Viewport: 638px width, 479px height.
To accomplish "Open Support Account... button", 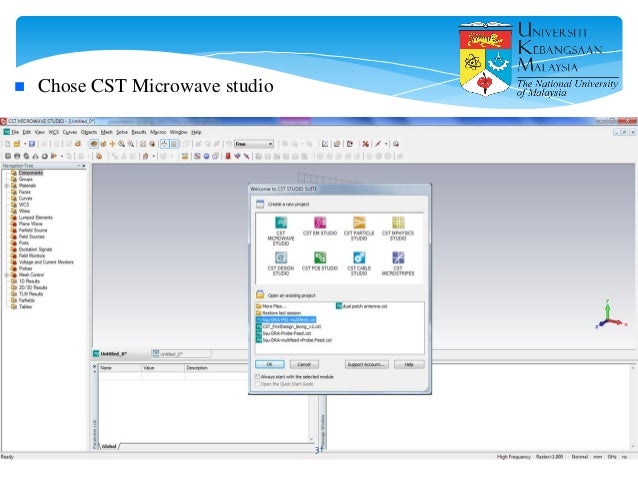I will 366,364.
